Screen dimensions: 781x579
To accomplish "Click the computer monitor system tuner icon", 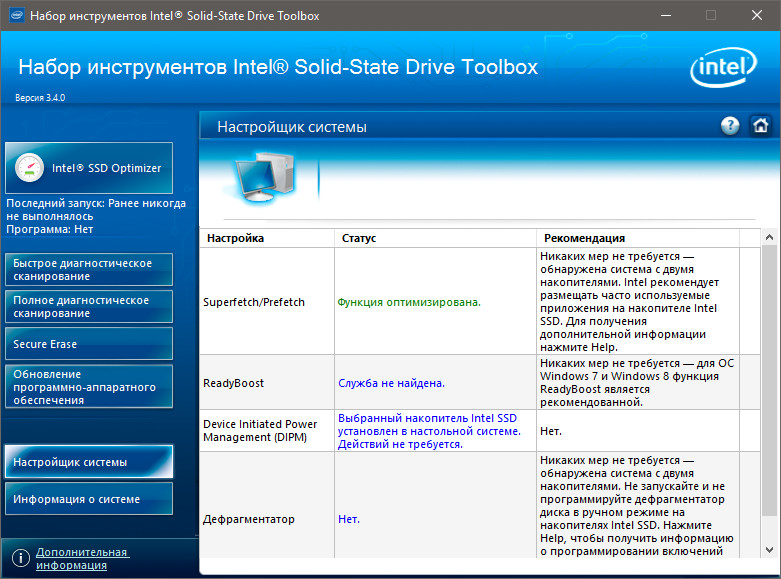I will [264, 177].
